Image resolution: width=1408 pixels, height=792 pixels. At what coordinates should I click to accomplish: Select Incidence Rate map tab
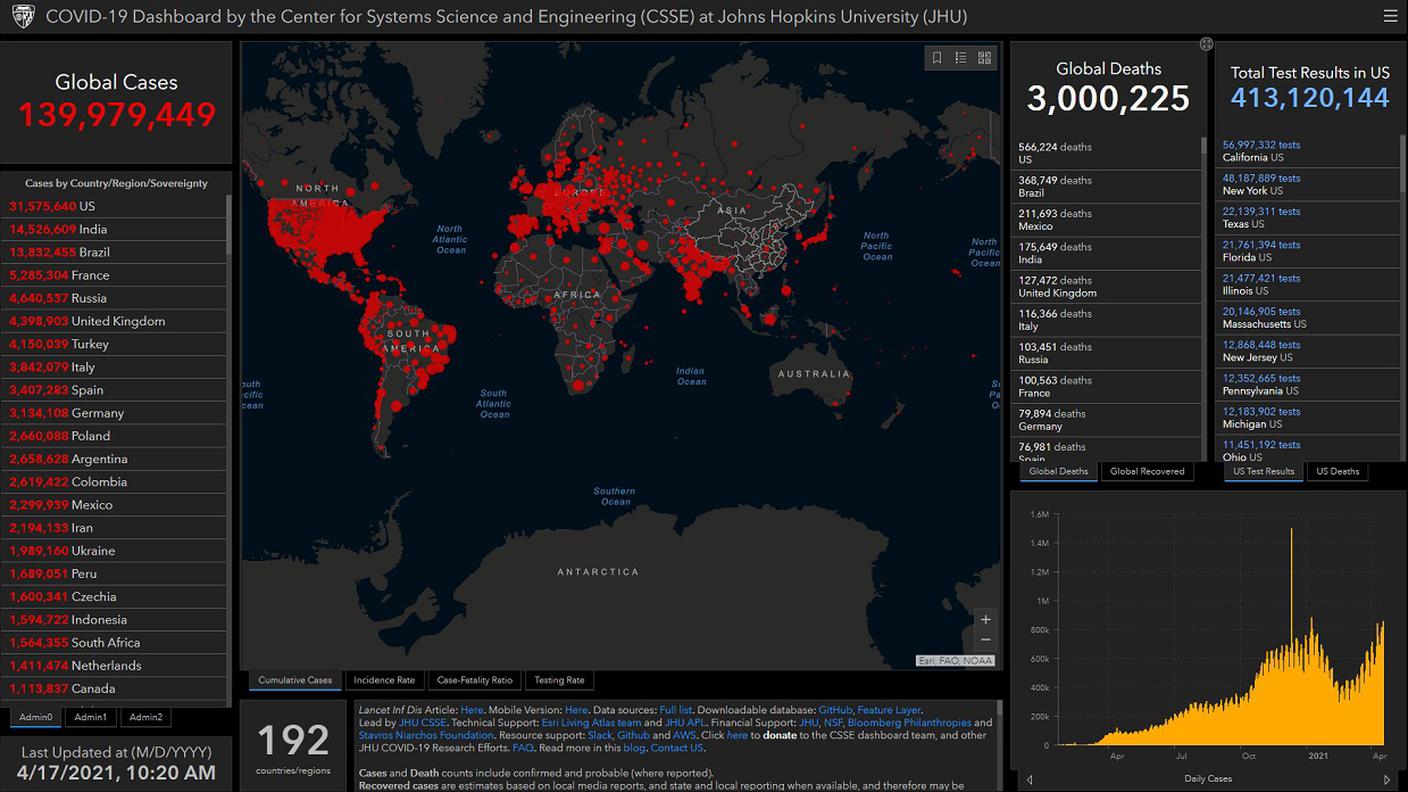point(384,680)
